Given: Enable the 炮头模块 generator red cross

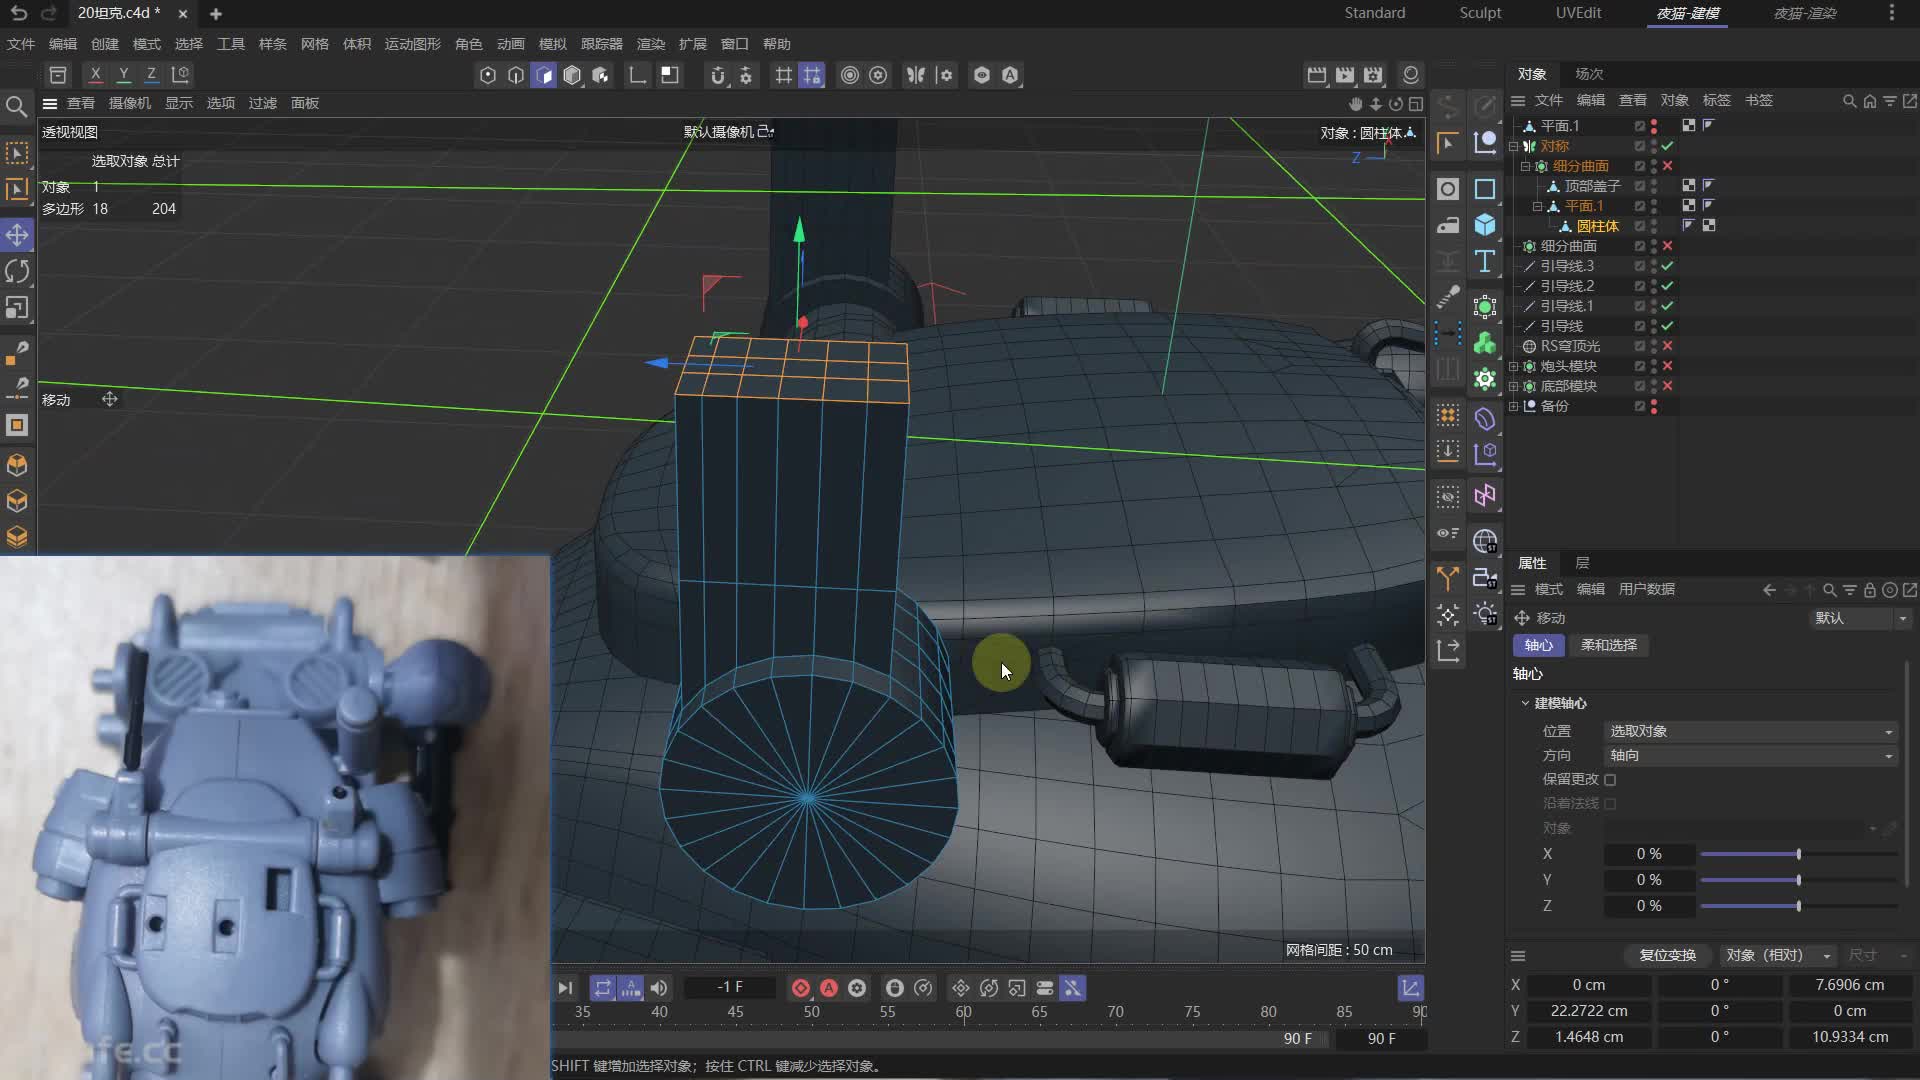Looking at the screenshot, I should point(1667,366).
